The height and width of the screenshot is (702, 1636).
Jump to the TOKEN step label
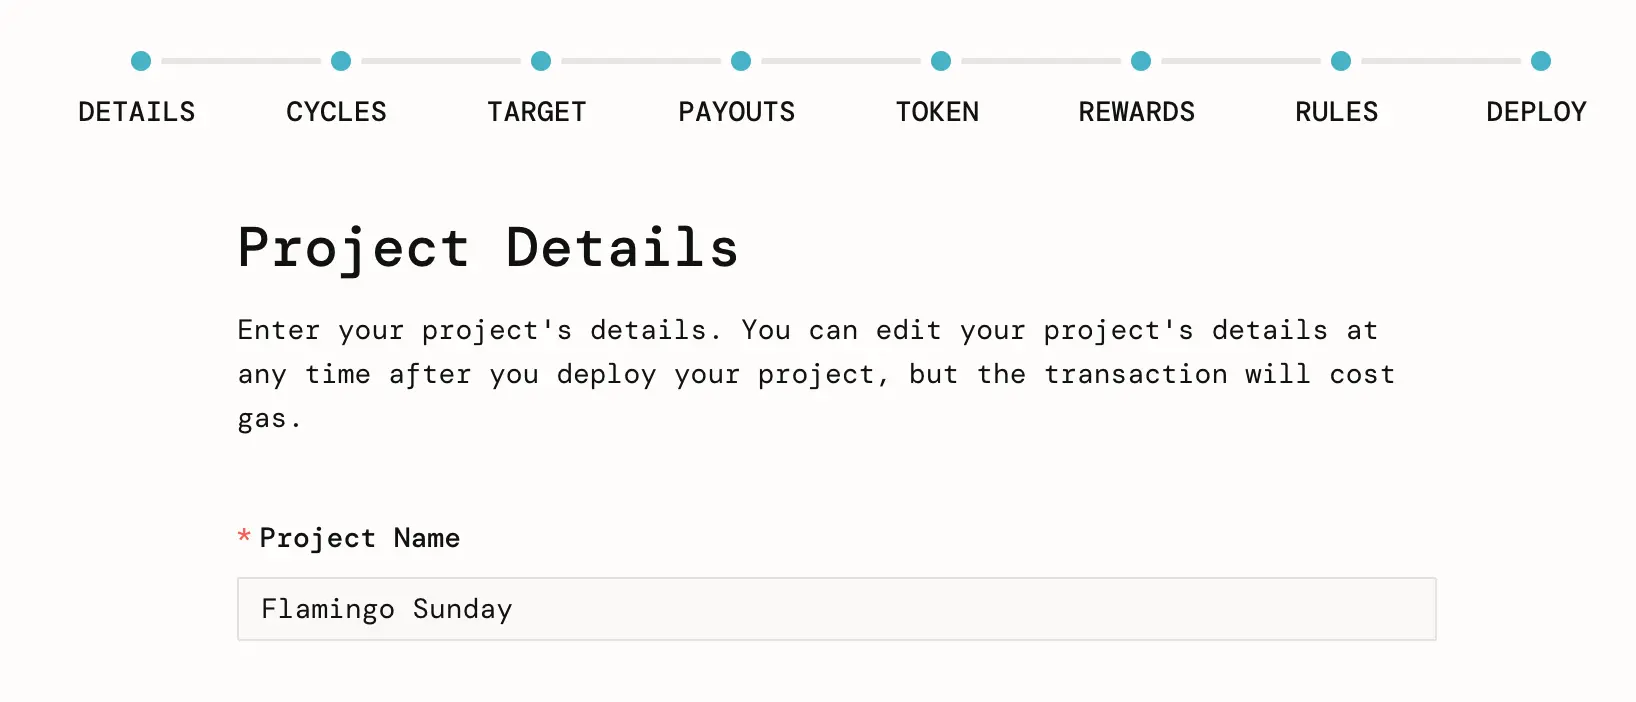point(937,112)
